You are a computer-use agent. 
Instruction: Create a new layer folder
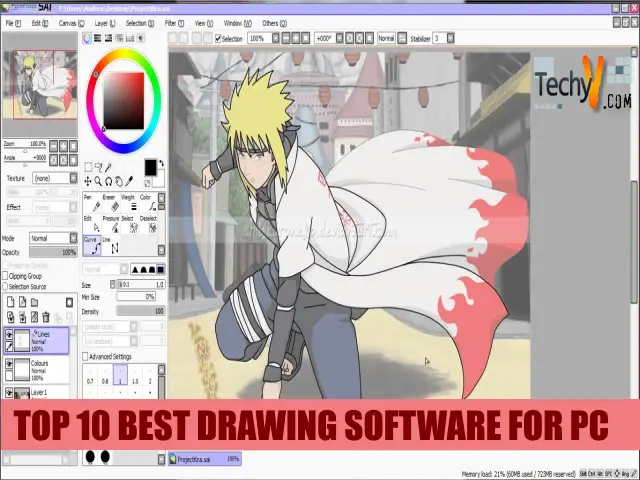35,302
